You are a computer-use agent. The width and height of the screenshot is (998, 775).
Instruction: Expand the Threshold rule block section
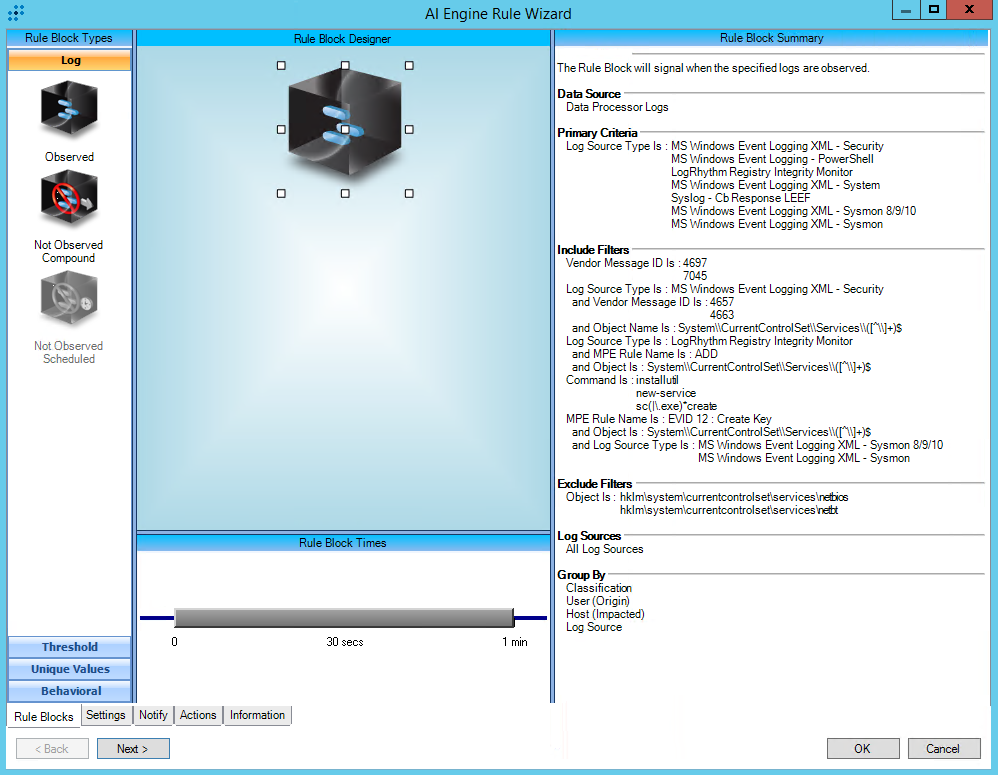(x=69, y=647)
